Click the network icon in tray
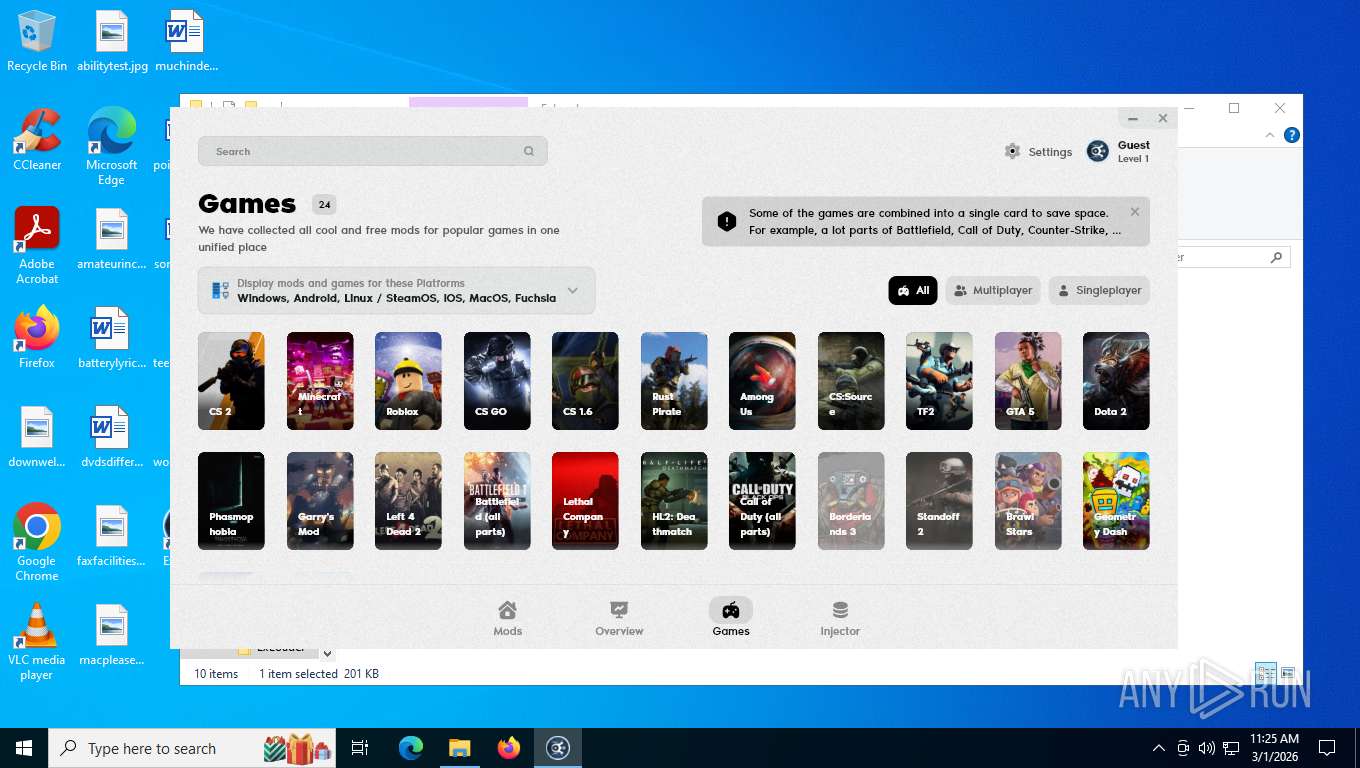The width and height of the screenshot is (1360, 768). [x=1231, y=748]
